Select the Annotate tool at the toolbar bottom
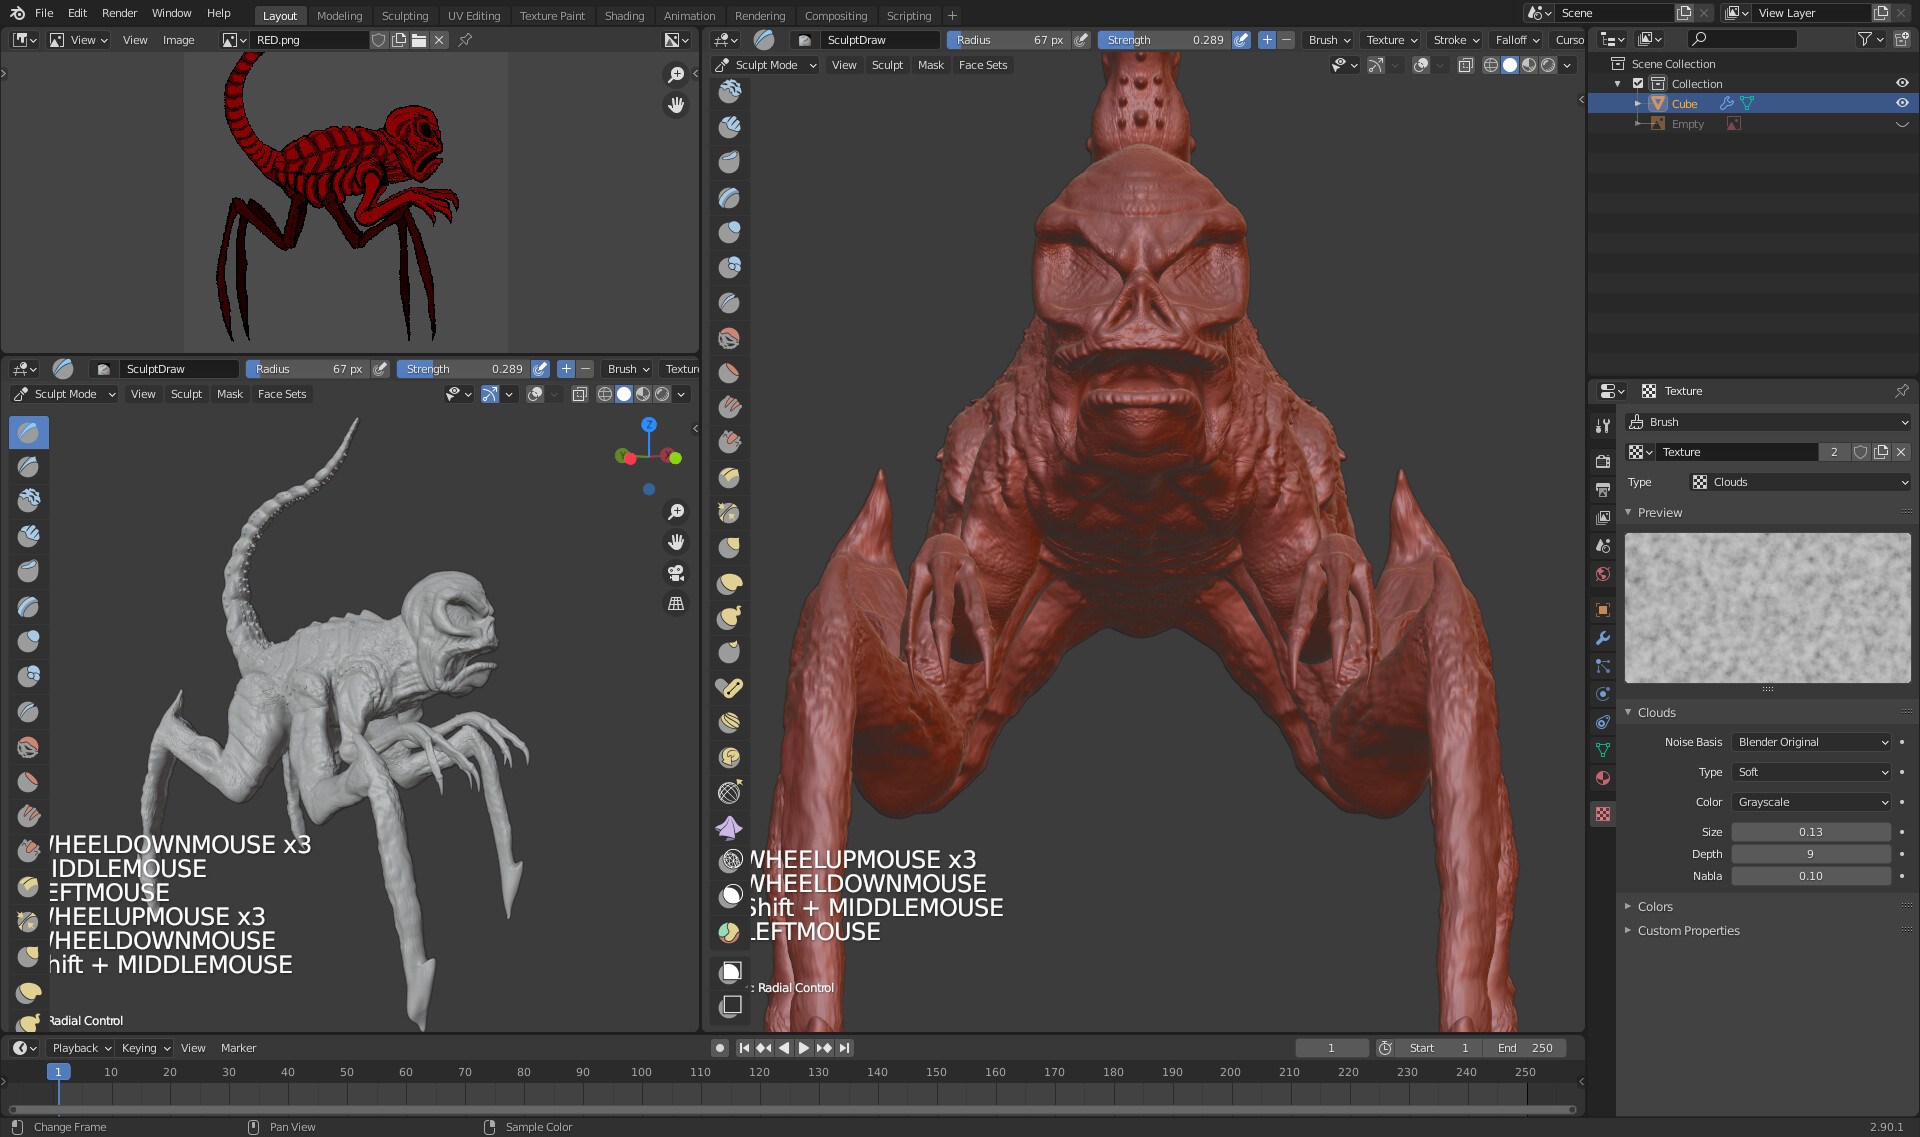 pos(729,1006)
